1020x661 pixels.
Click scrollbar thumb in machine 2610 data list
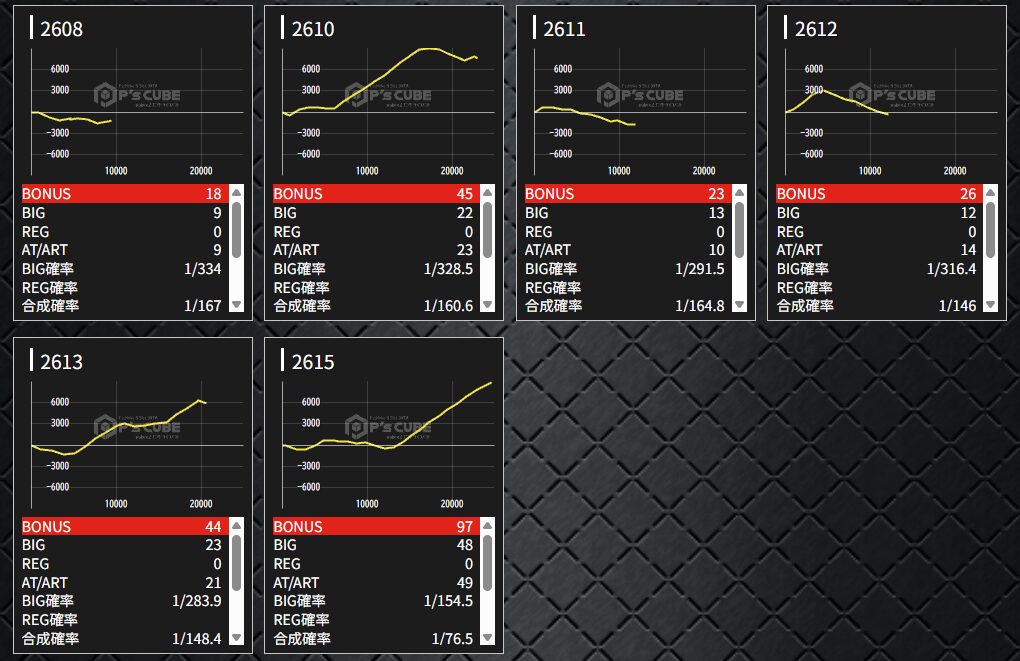click(487, 230)
